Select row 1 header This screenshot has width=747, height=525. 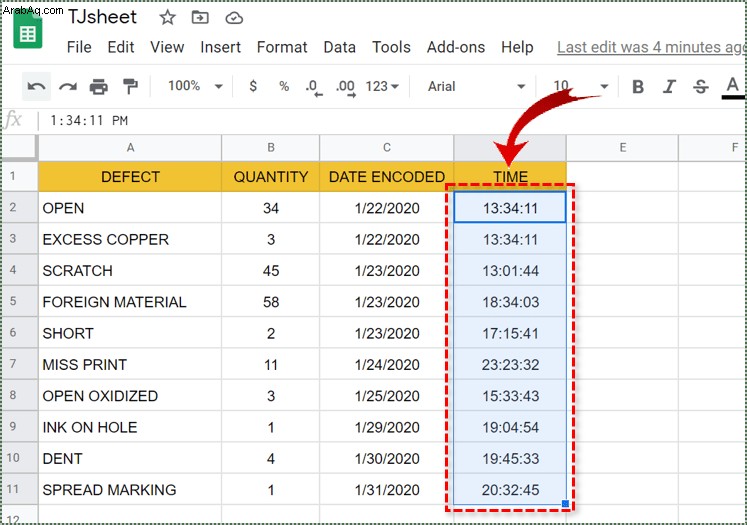[x=19, y=176]
